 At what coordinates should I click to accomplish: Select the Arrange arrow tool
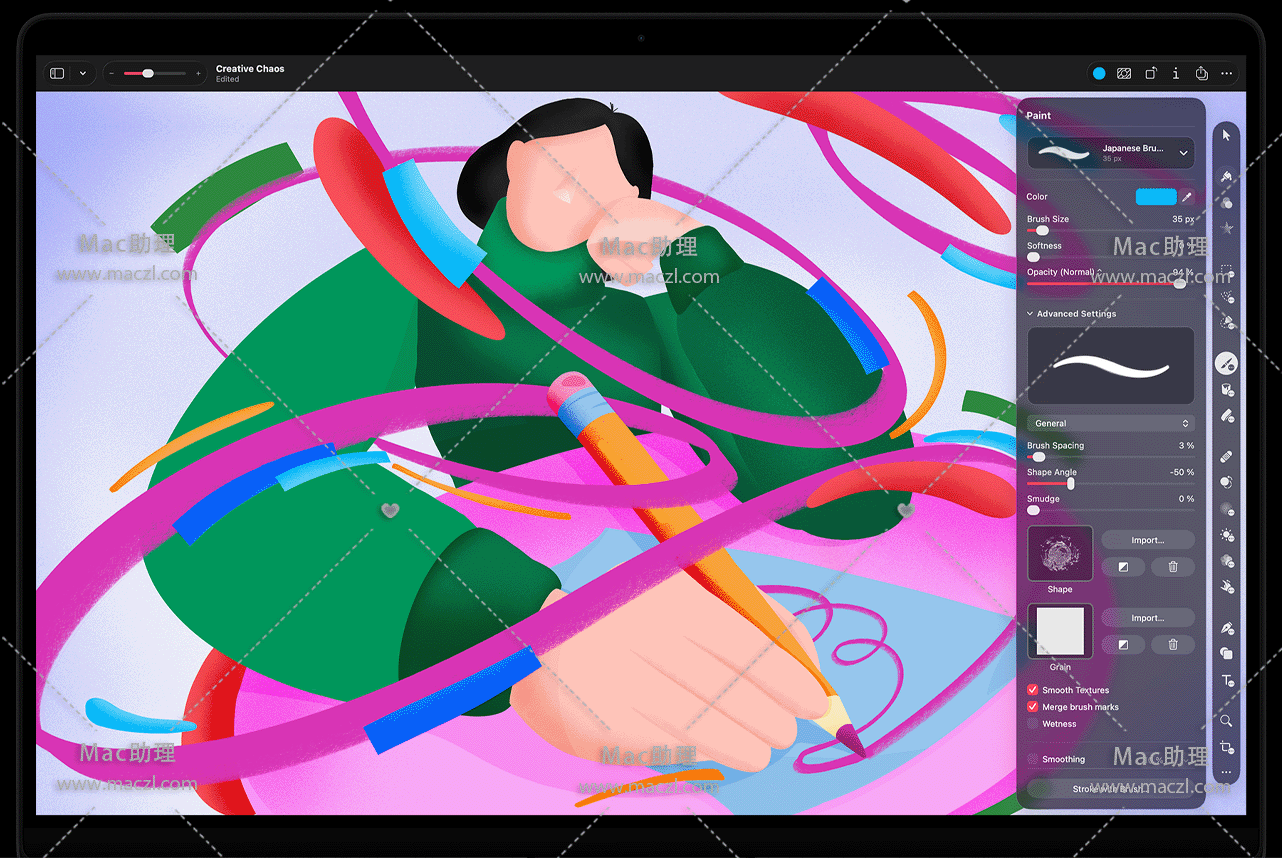click(1227, 136)
